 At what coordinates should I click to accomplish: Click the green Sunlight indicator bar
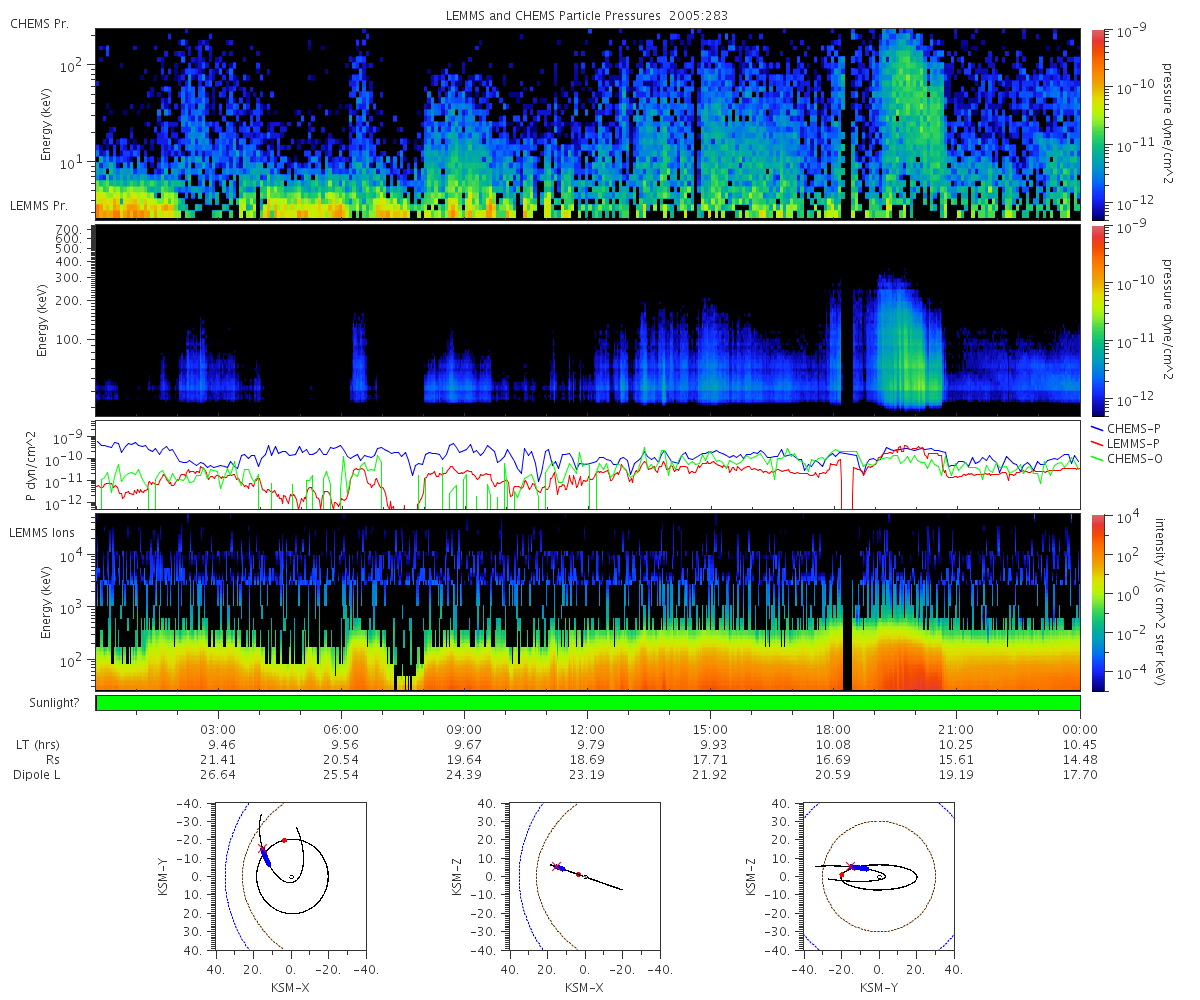click(588, 703)
